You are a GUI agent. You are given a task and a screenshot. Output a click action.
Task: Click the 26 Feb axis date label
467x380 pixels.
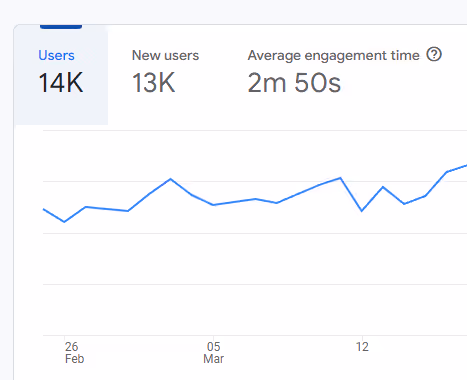[74, 353]
